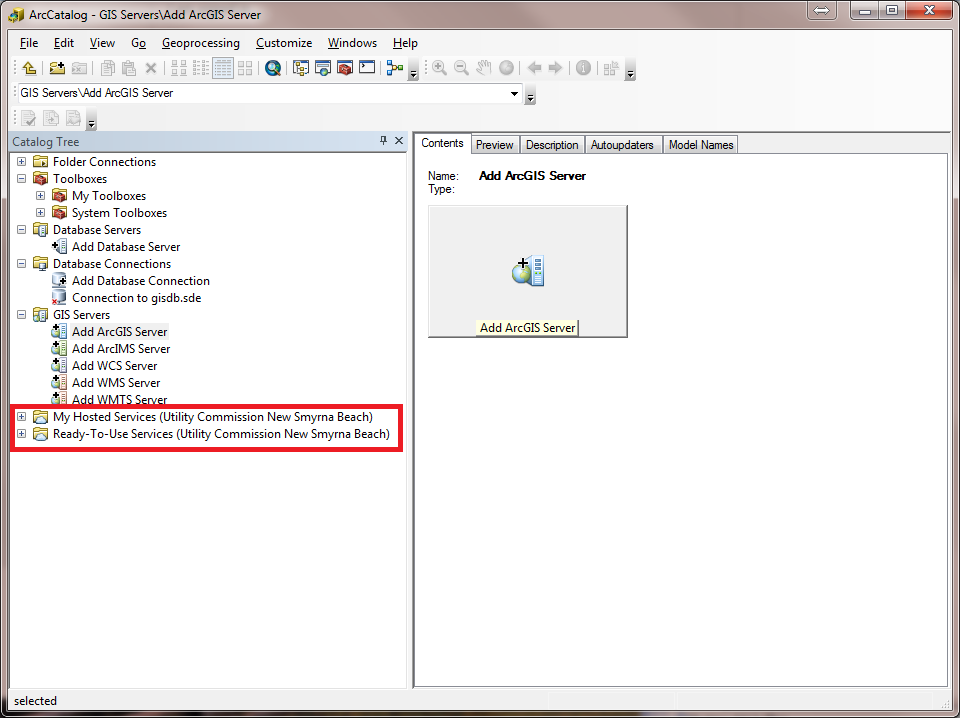The image size is (960, 718).
Task: Switch to the Description tab
Action: coord(552,145)
